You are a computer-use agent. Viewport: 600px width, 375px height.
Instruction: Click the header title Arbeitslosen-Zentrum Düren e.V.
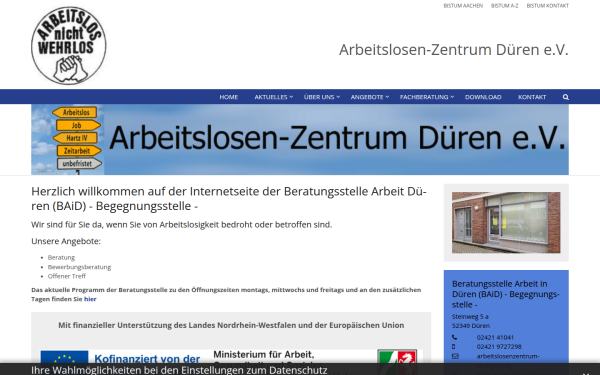point(454,50)
